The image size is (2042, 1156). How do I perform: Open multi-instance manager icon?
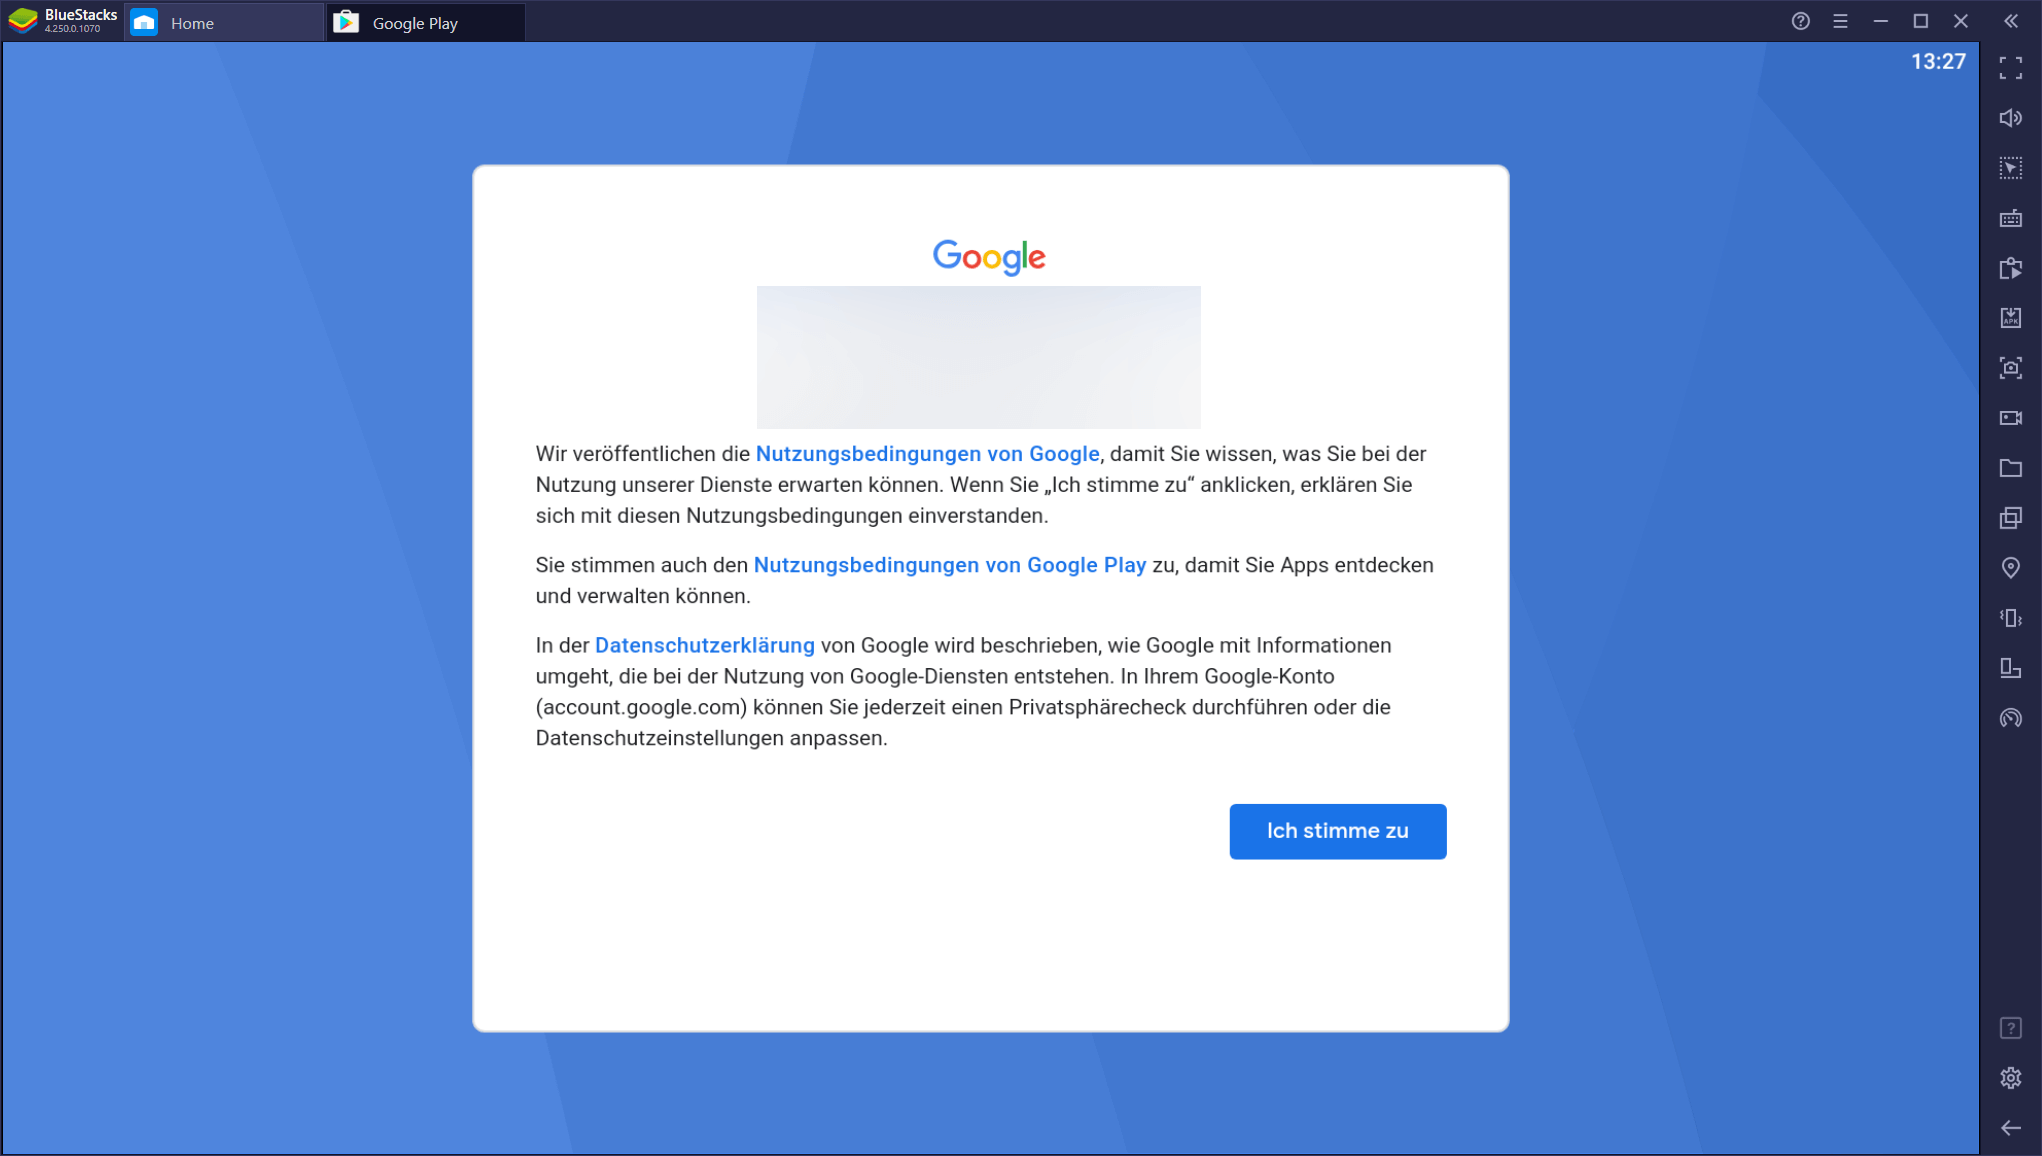(2010, 518)
